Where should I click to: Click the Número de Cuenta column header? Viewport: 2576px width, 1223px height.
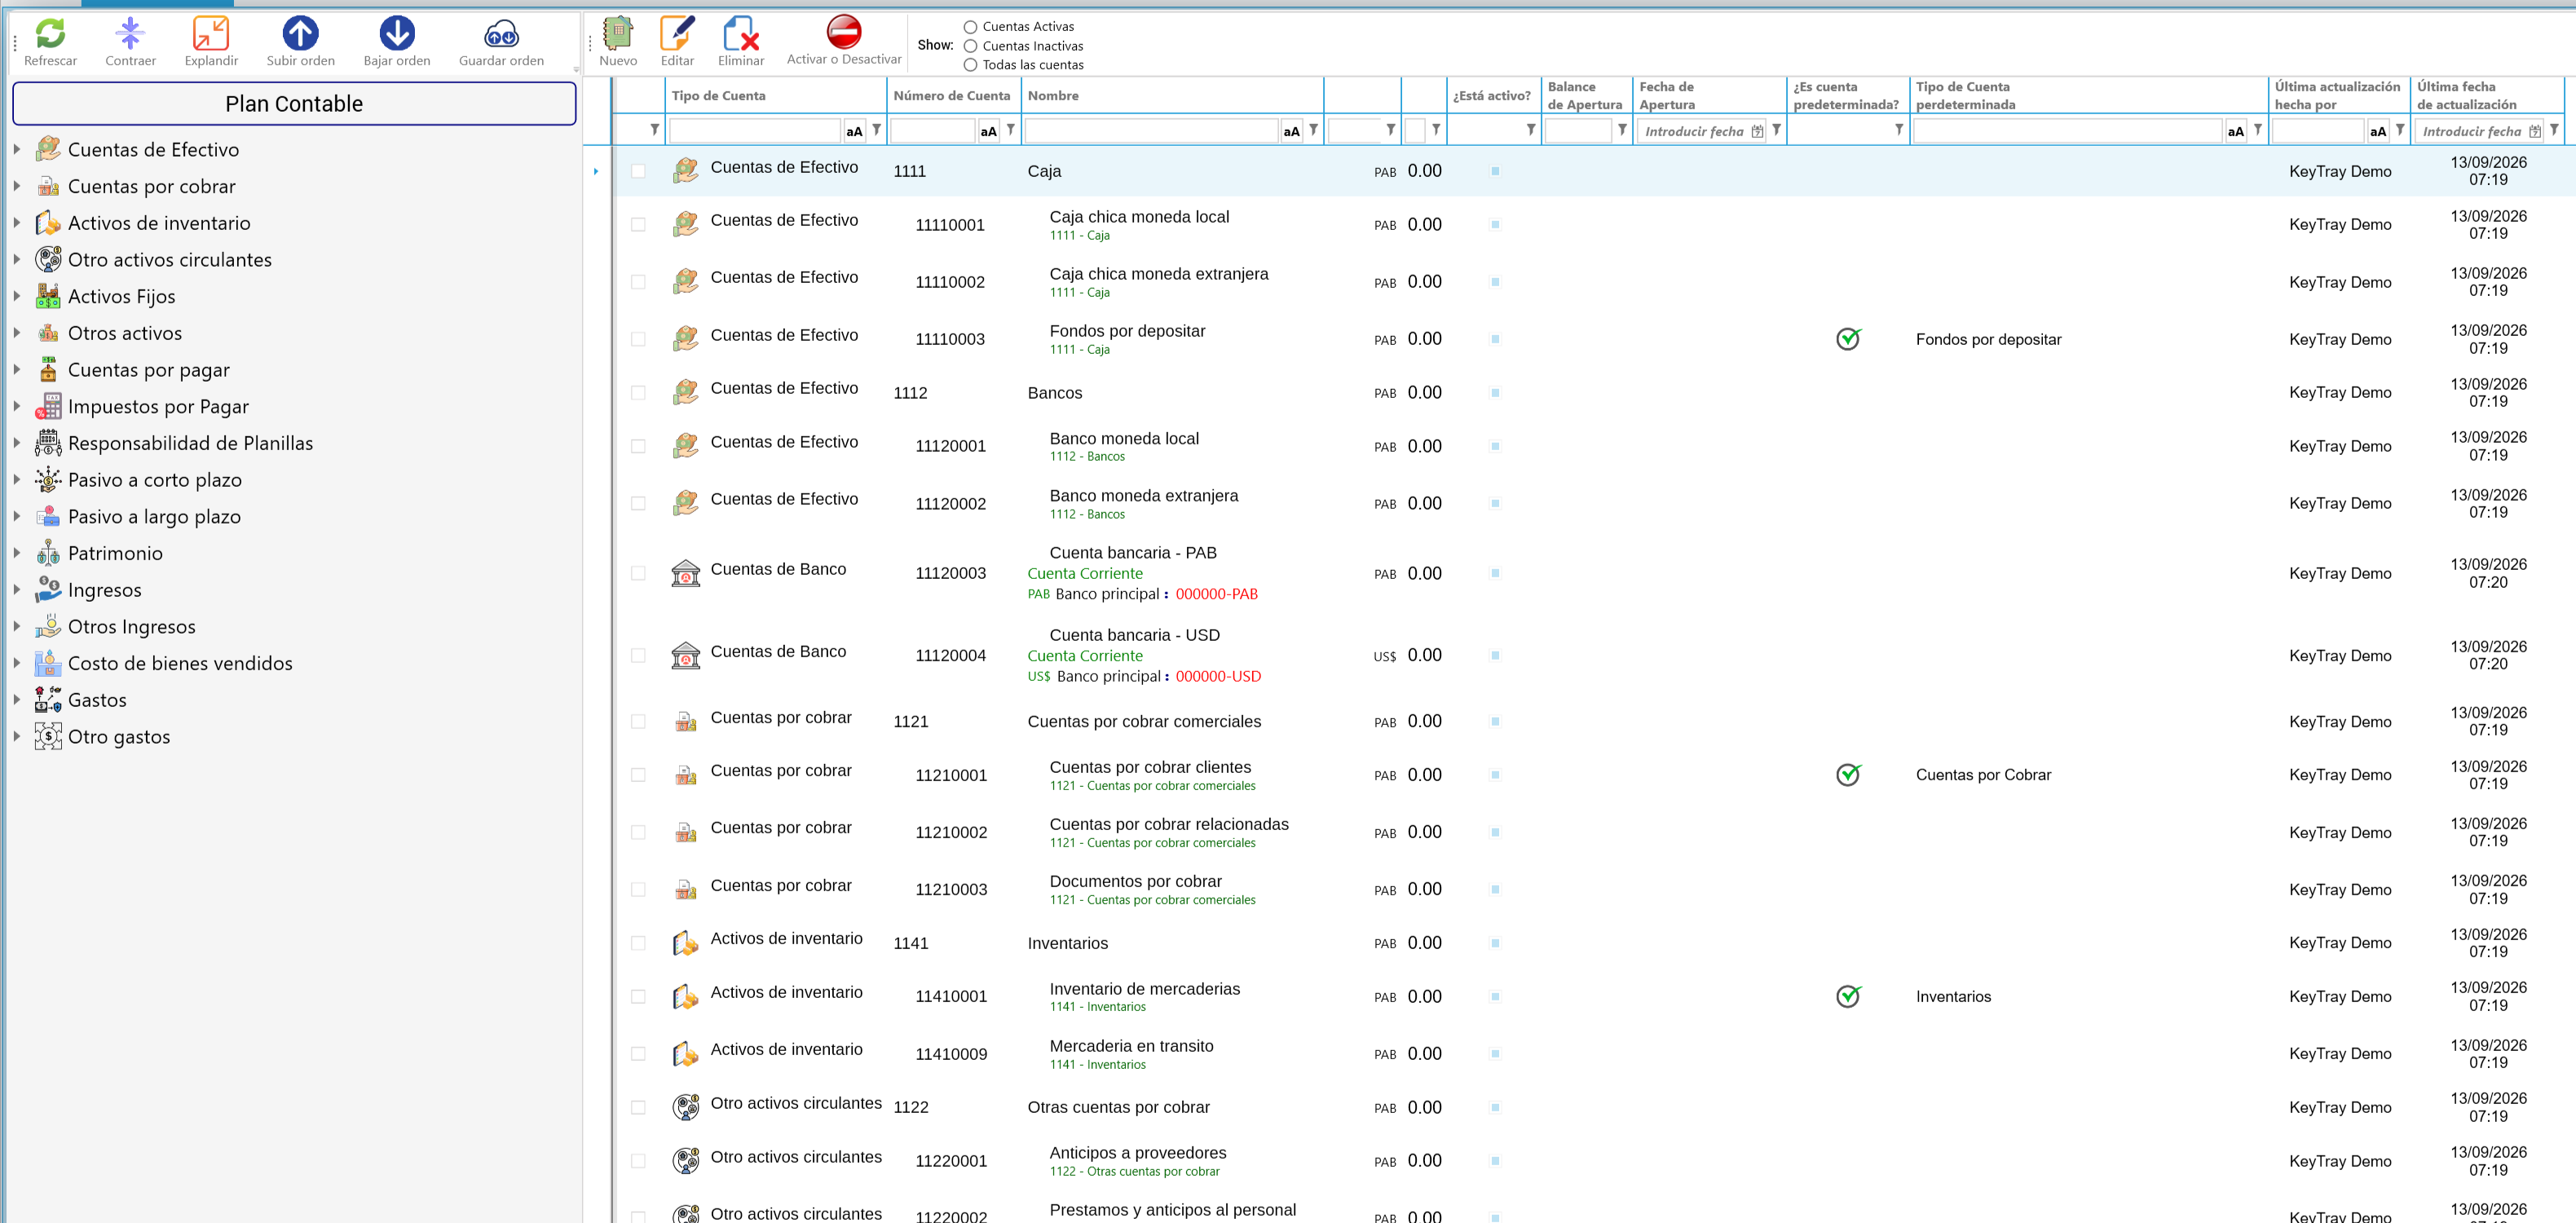pyautogui.click(x=951, y=95)
